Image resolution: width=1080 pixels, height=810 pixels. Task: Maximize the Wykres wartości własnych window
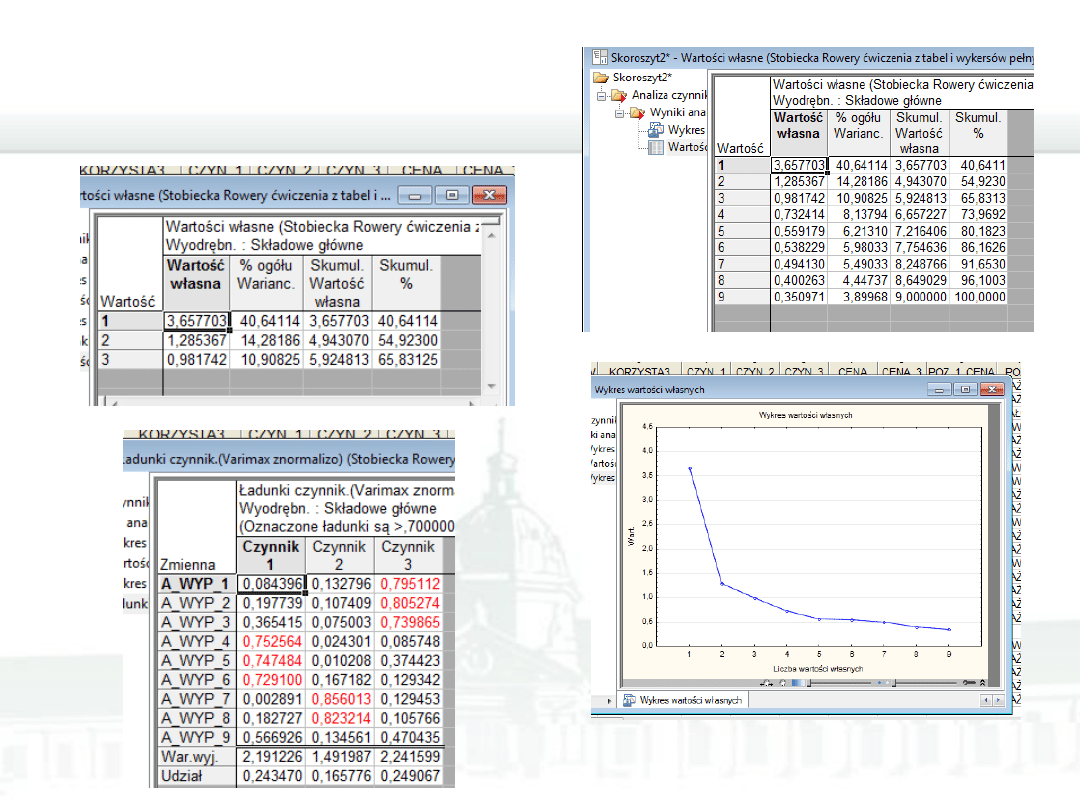(965, 389)
